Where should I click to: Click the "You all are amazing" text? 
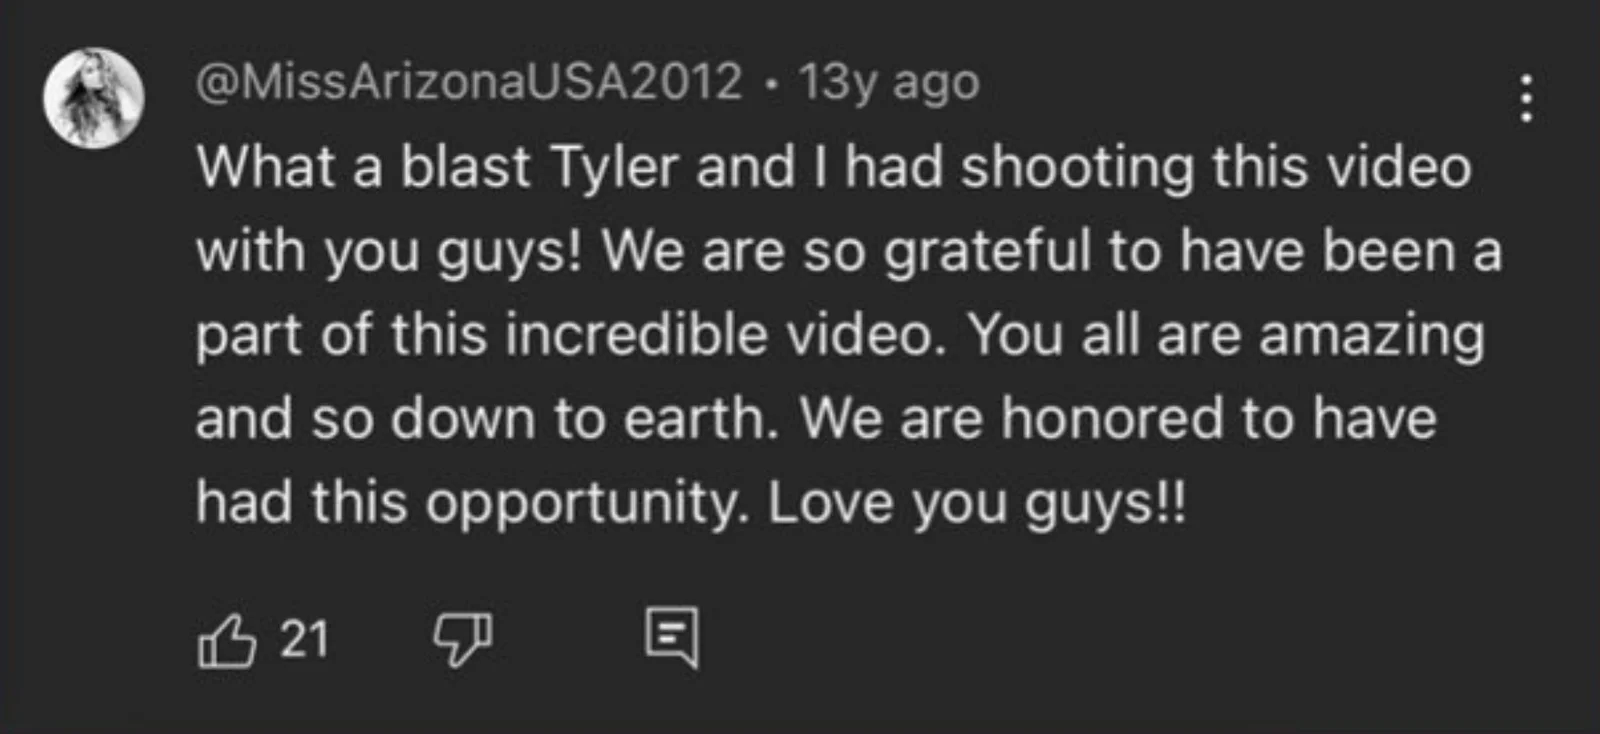point(1226,335)
